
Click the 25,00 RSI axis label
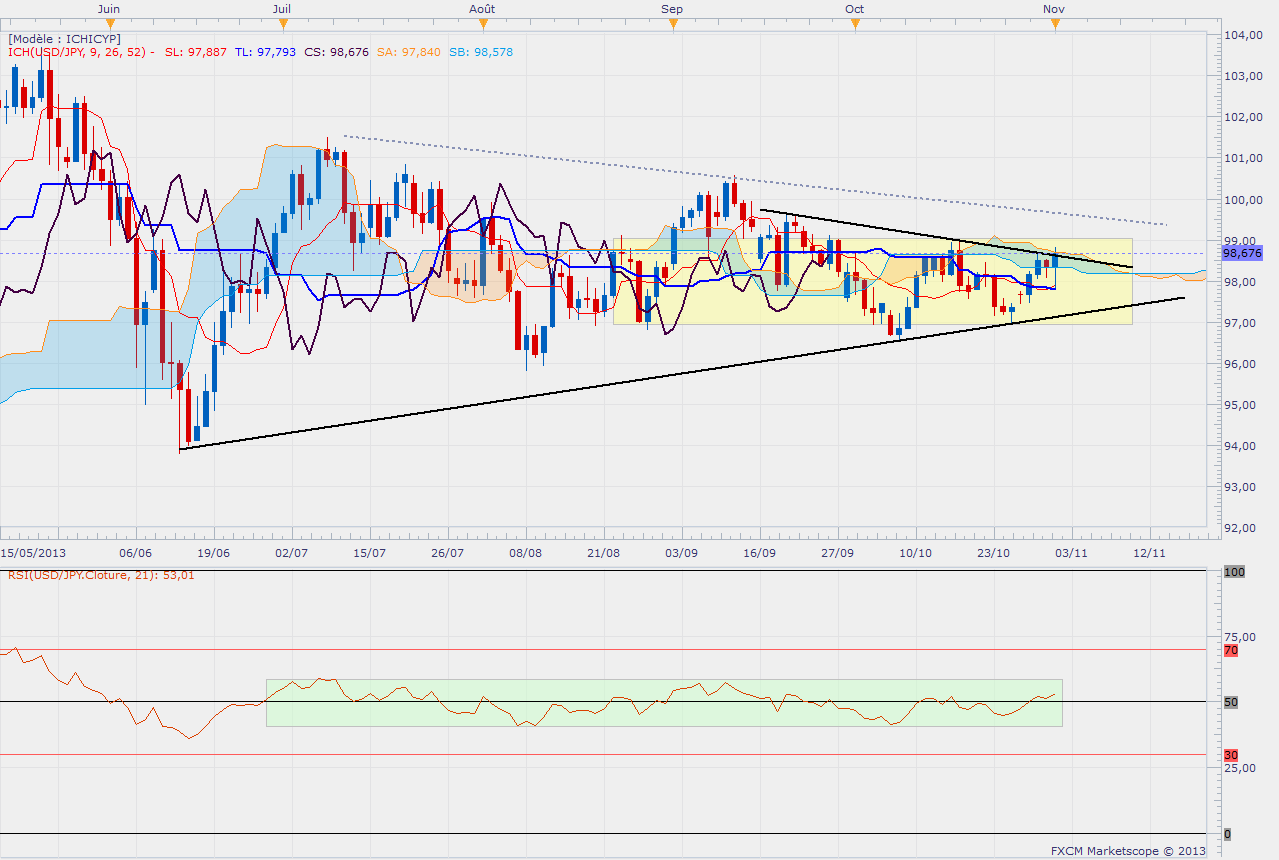[1240, 768]
